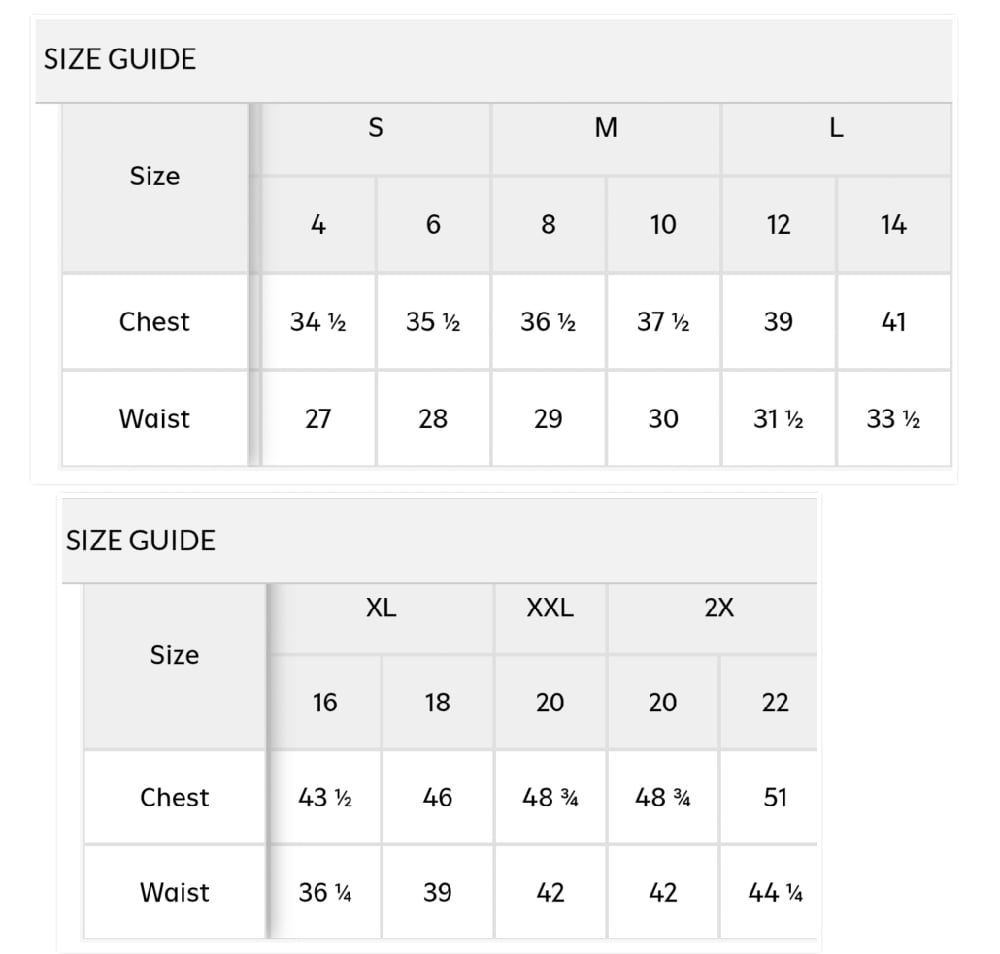
Task: Click the 51 chest measurement cell
Action: 775,797
